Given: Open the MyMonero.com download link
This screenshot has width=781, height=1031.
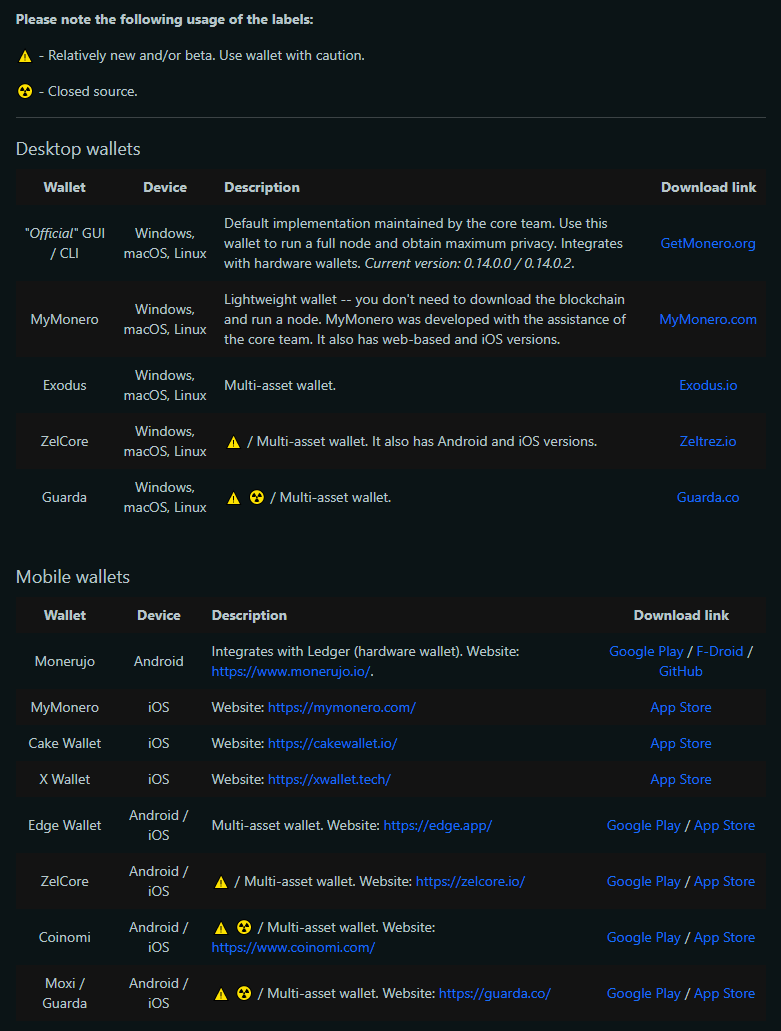Looking at the screenshot, I should pyautogui.click(x=708, y=320).
